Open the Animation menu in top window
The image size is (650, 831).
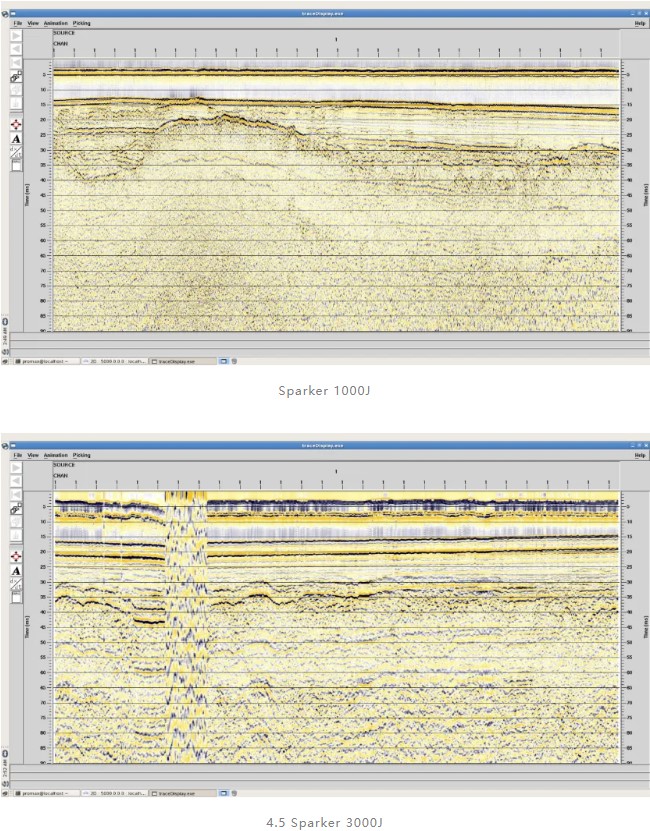click(x=55, y=22)
